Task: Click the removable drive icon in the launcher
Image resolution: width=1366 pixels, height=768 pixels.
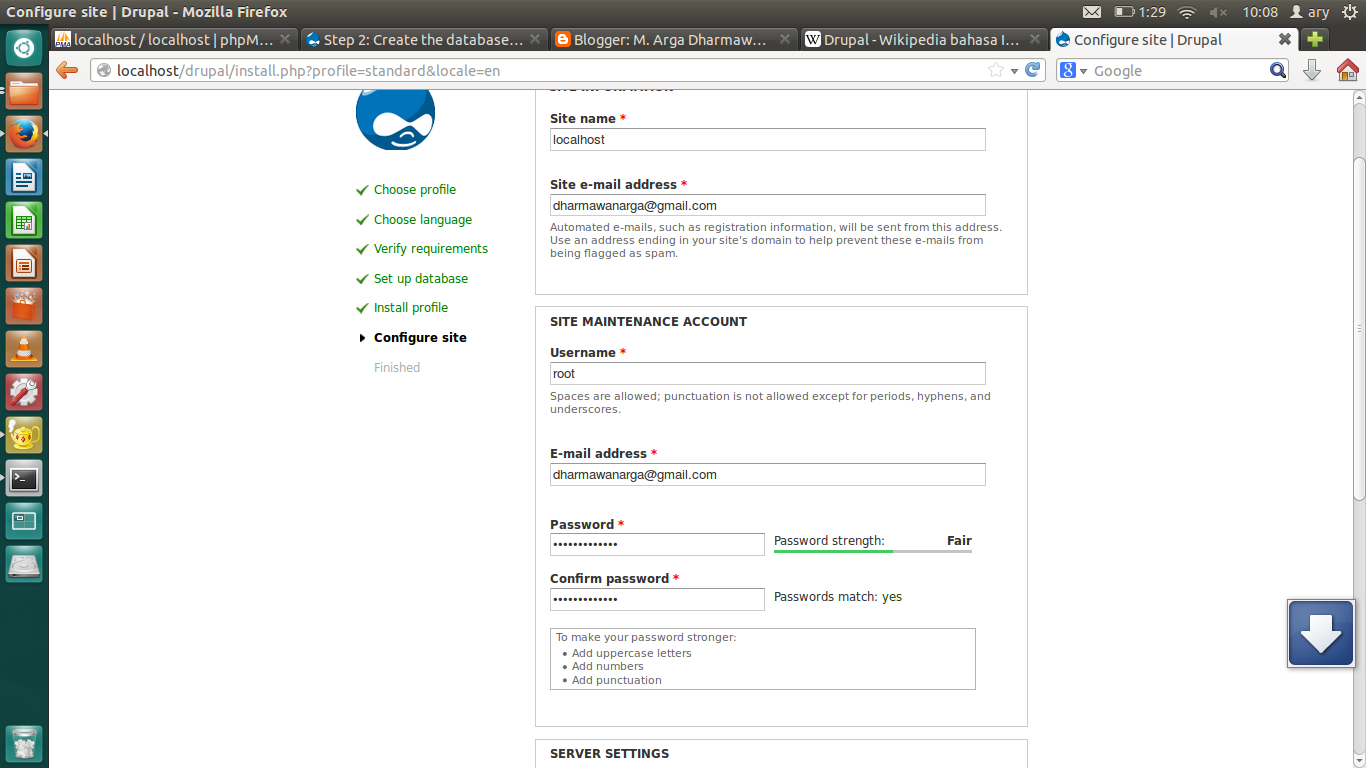Action: click(x=24, y=564)
